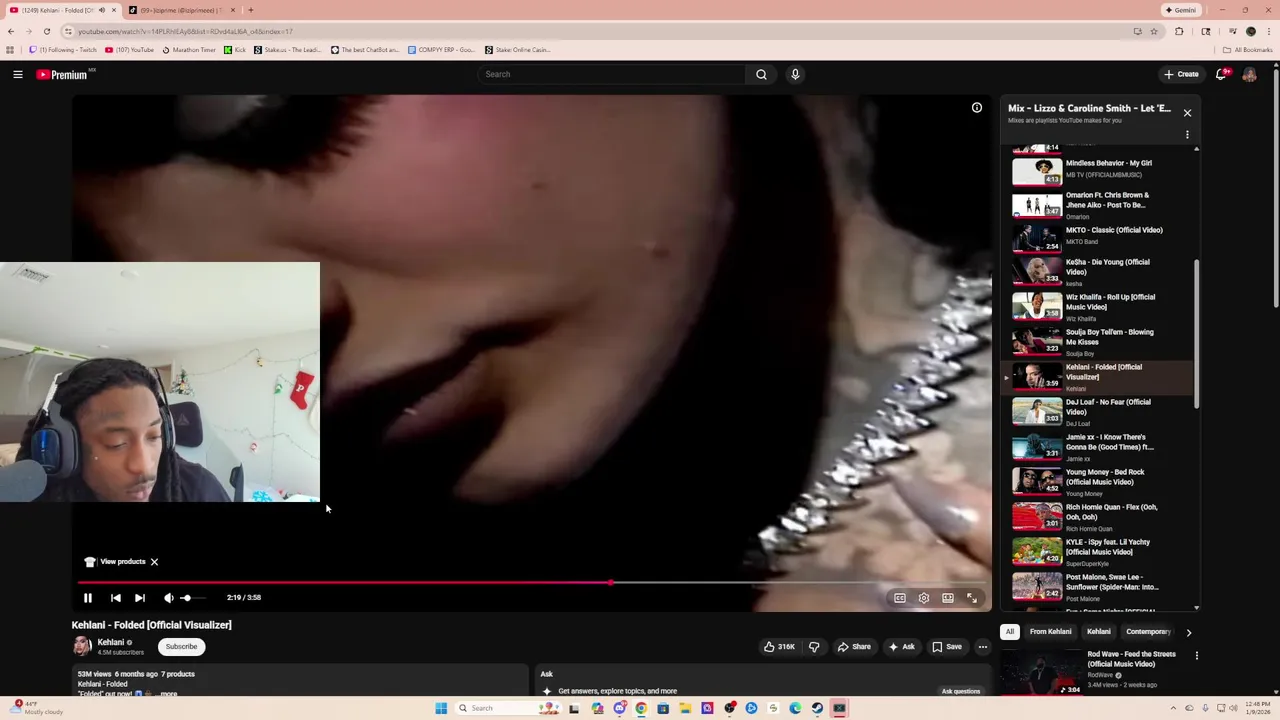The width and height of the screenshot is (1280, 720).
Task: Adjust the volume slider knob
Action: click(x=186, y=598)
